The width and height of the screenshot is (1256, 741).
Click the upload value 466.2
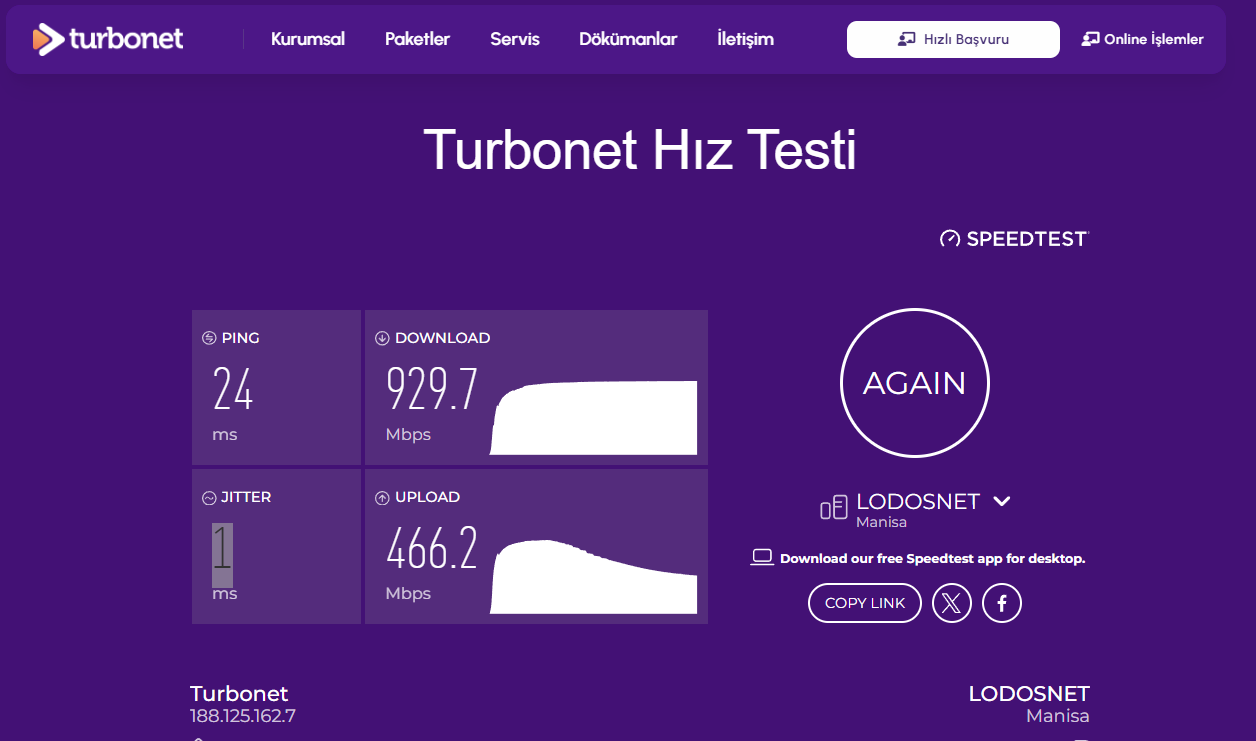pos(432,548)
